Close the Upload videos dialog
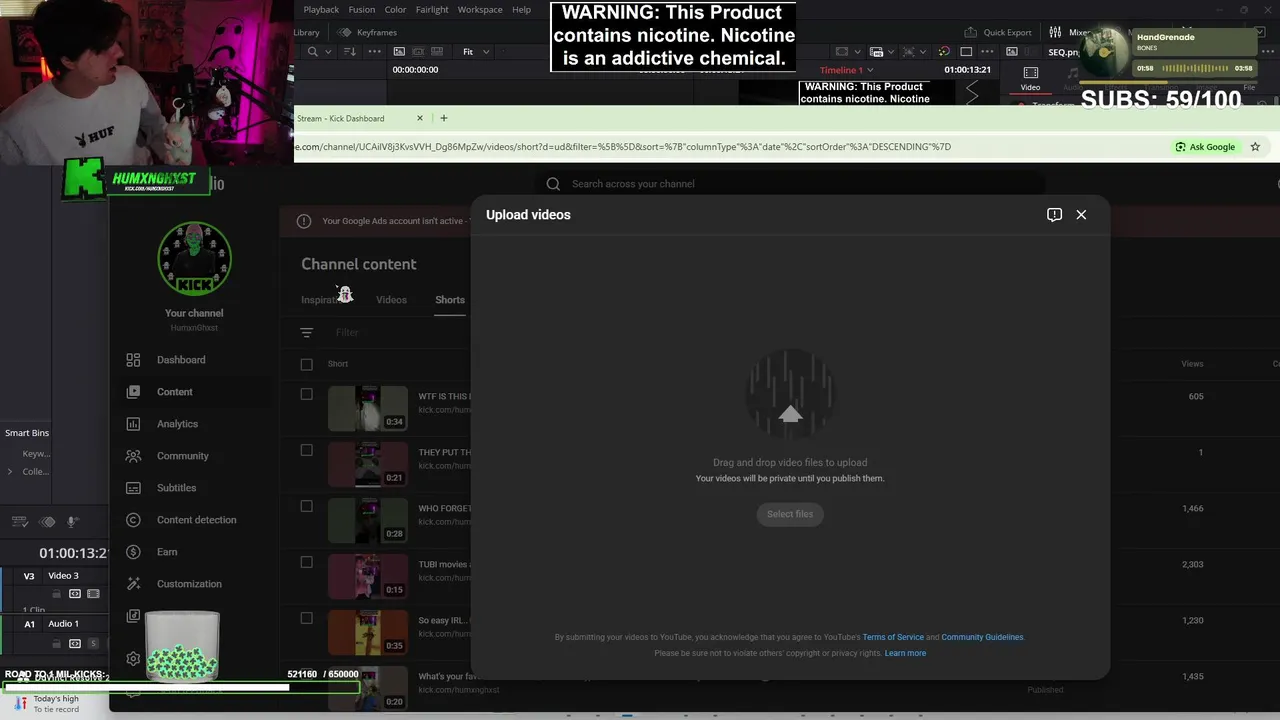1280x720 pixels. point(1081,215)
